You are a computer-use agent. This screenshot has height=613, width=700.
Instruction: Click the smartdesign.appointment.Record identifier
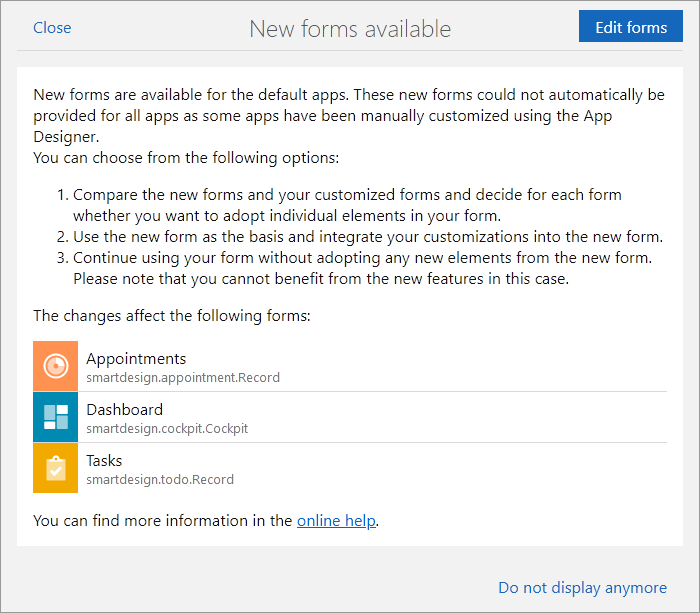183,378
